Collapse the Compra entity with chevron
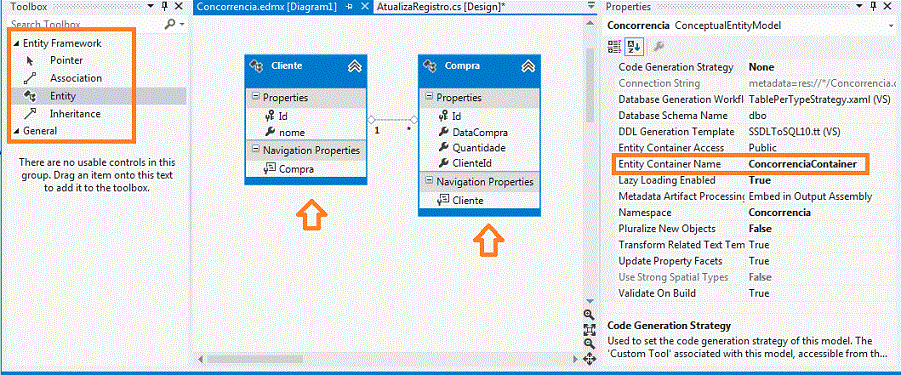The width and height of the screenshot is (901, 375). 528,66
